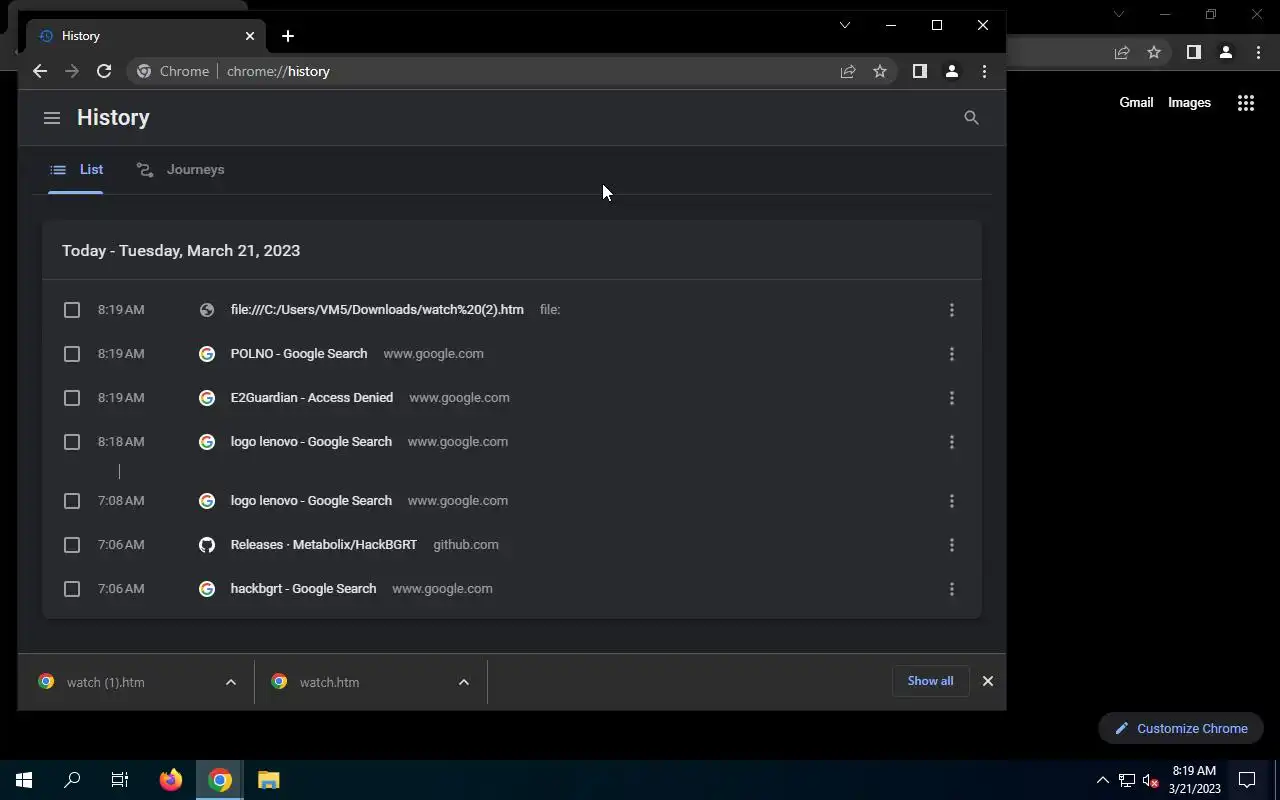Select checkbox for Releases Metabolix/HackBGRT entry
1280x800 pixels.
72,545
